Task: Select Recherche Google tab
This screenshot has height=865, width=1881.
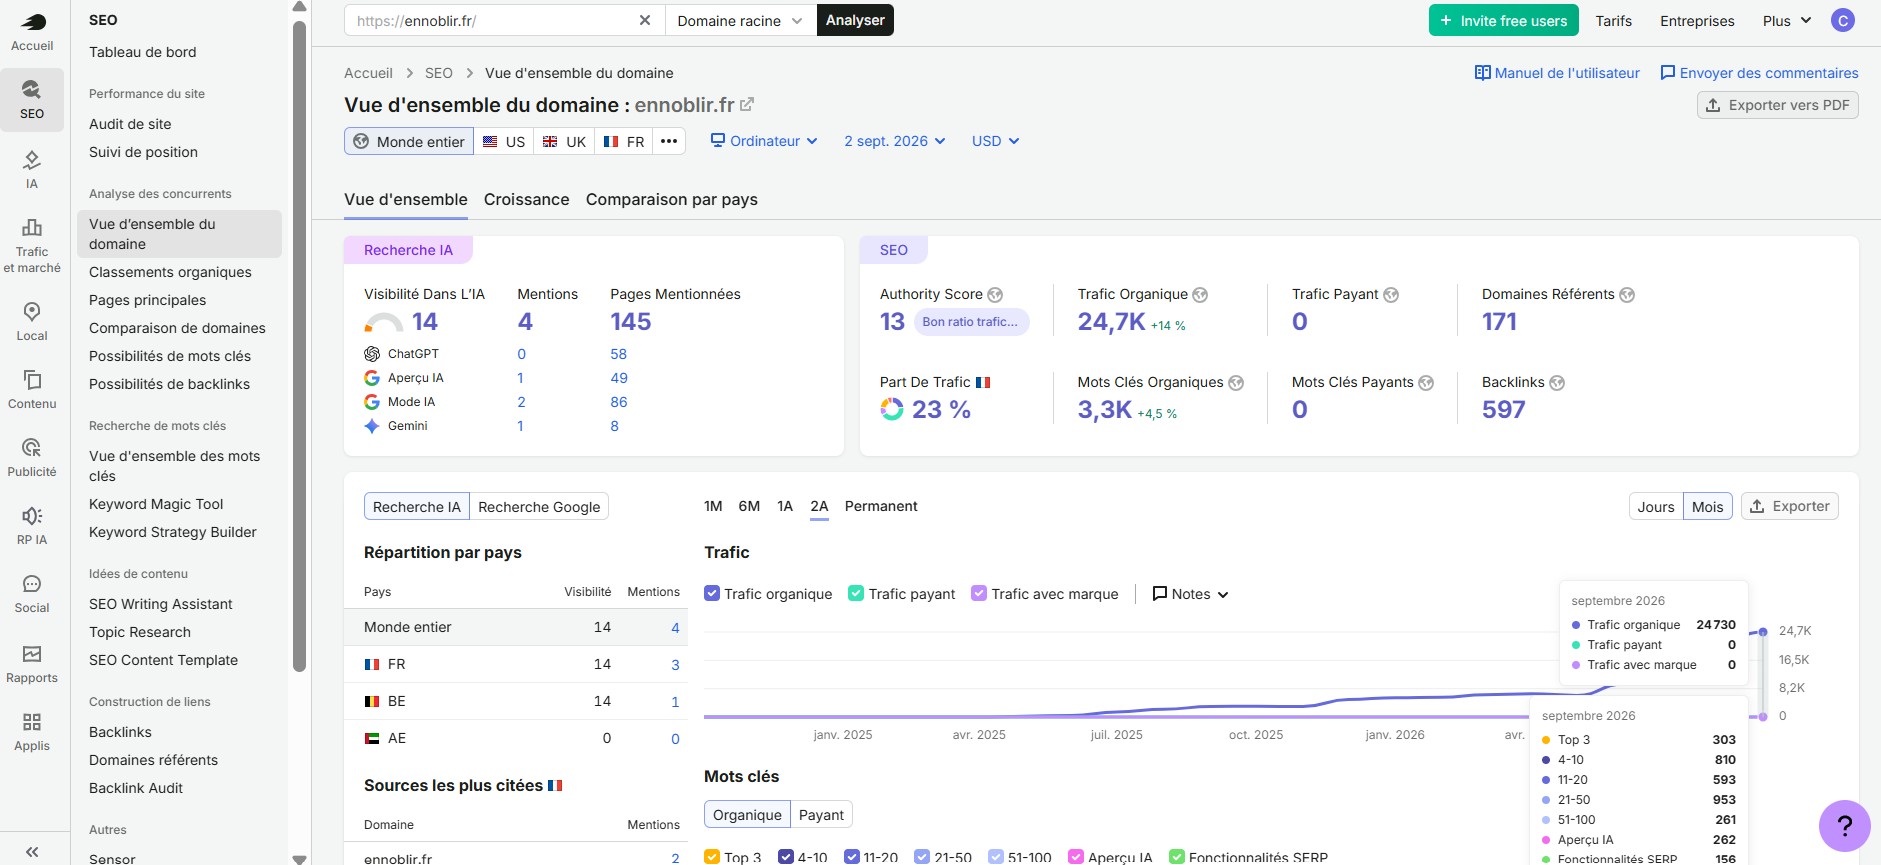Action: (539, 507)
